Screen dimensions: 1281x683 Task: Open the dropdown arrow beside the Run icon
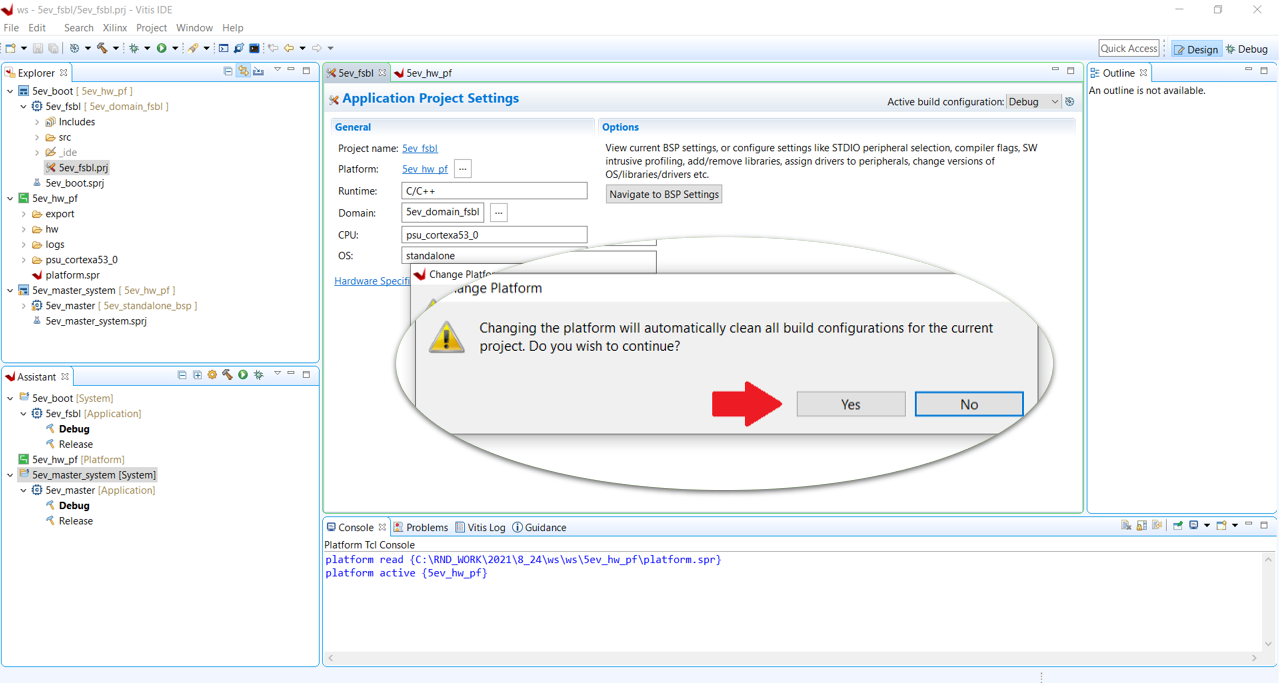(x=175, y=48)
